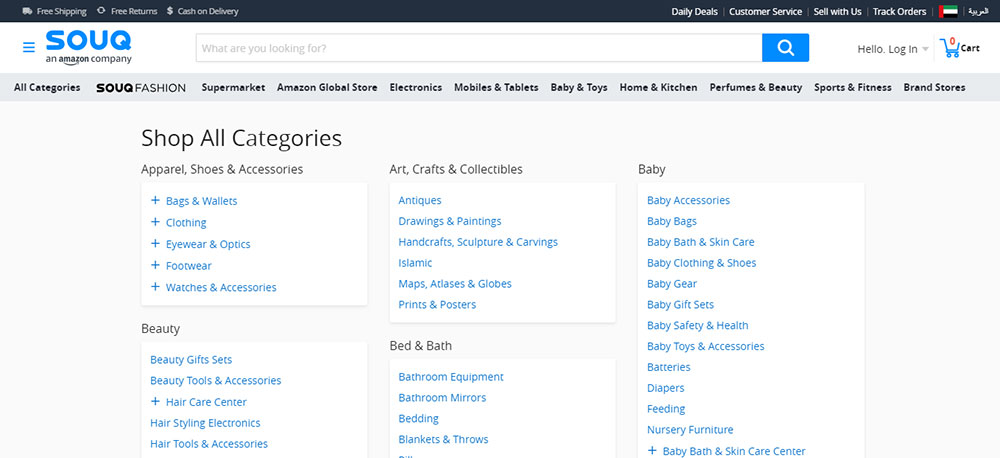1000x458 pixels.
Task: Expand the Bags & Wallets plus sign
Action: pyautogui.click(x=155, y=200)
